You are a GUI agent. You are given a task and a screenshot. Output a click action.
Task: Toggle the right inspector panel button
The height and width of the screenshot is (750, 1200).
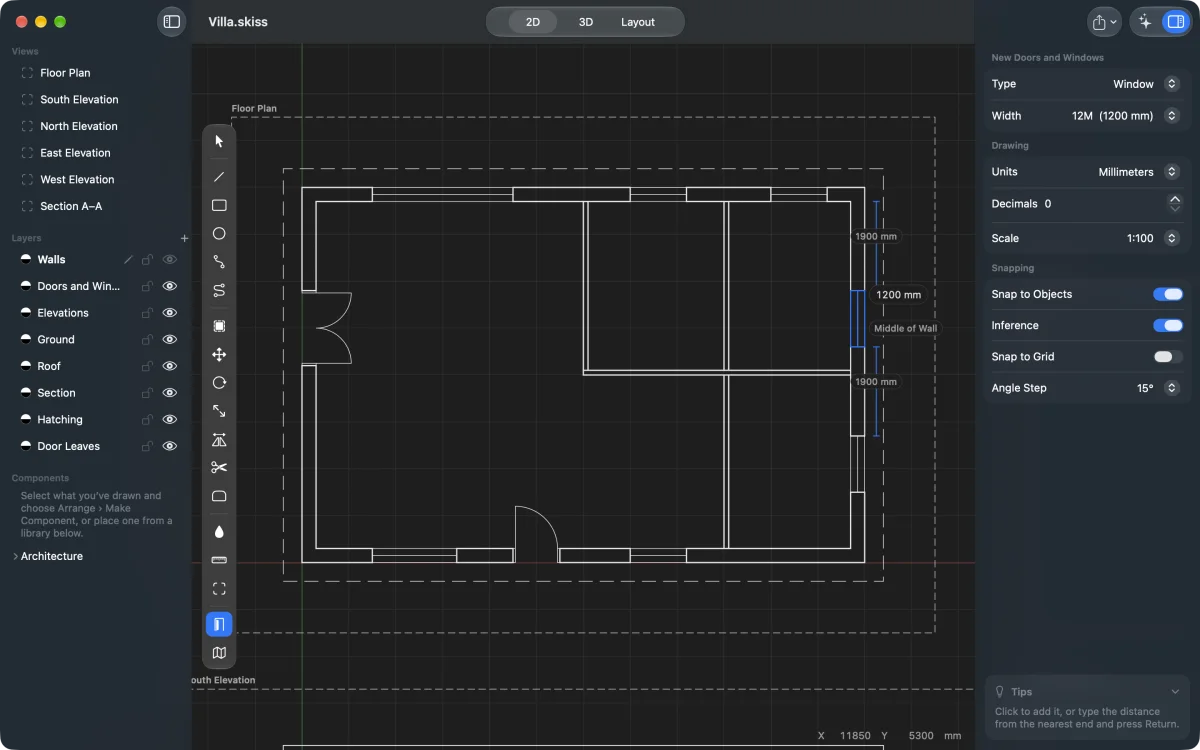coord(1174,21)
